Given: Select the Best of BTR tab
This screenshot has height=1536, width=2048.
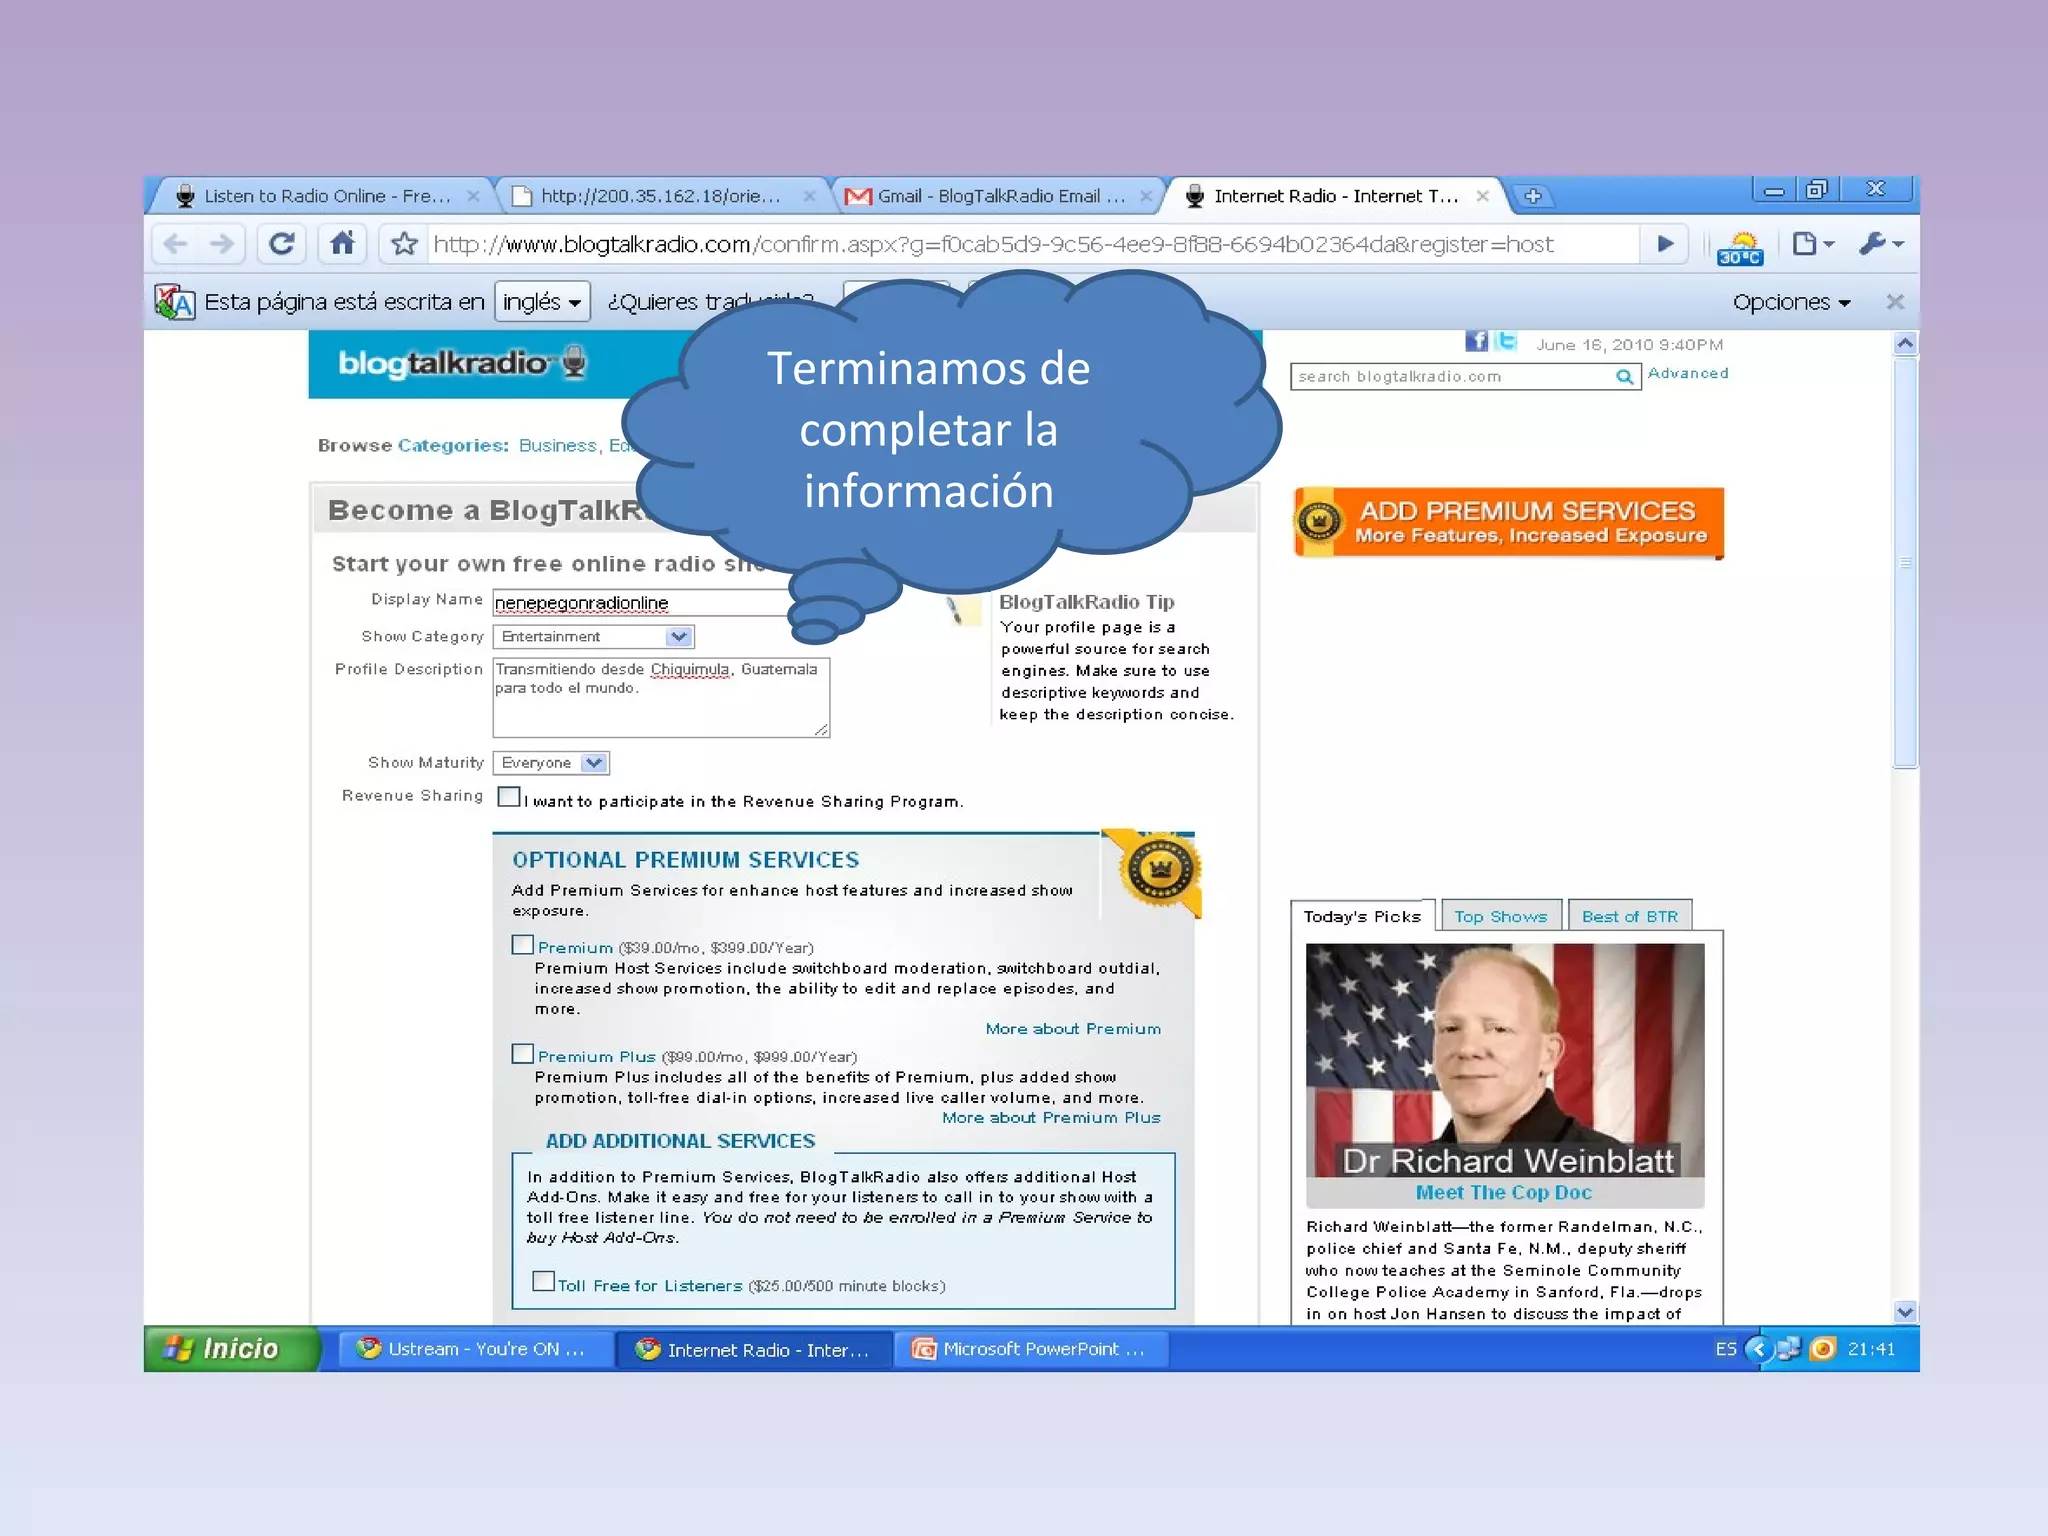Looking at the screenshot, I should 1630,916.
